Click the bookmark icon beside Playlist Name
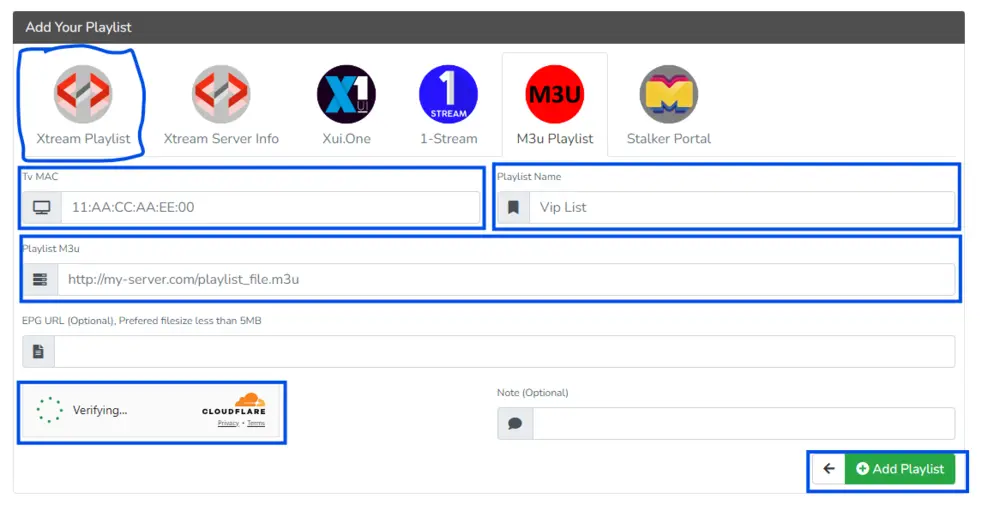 (x=513, y=208)
